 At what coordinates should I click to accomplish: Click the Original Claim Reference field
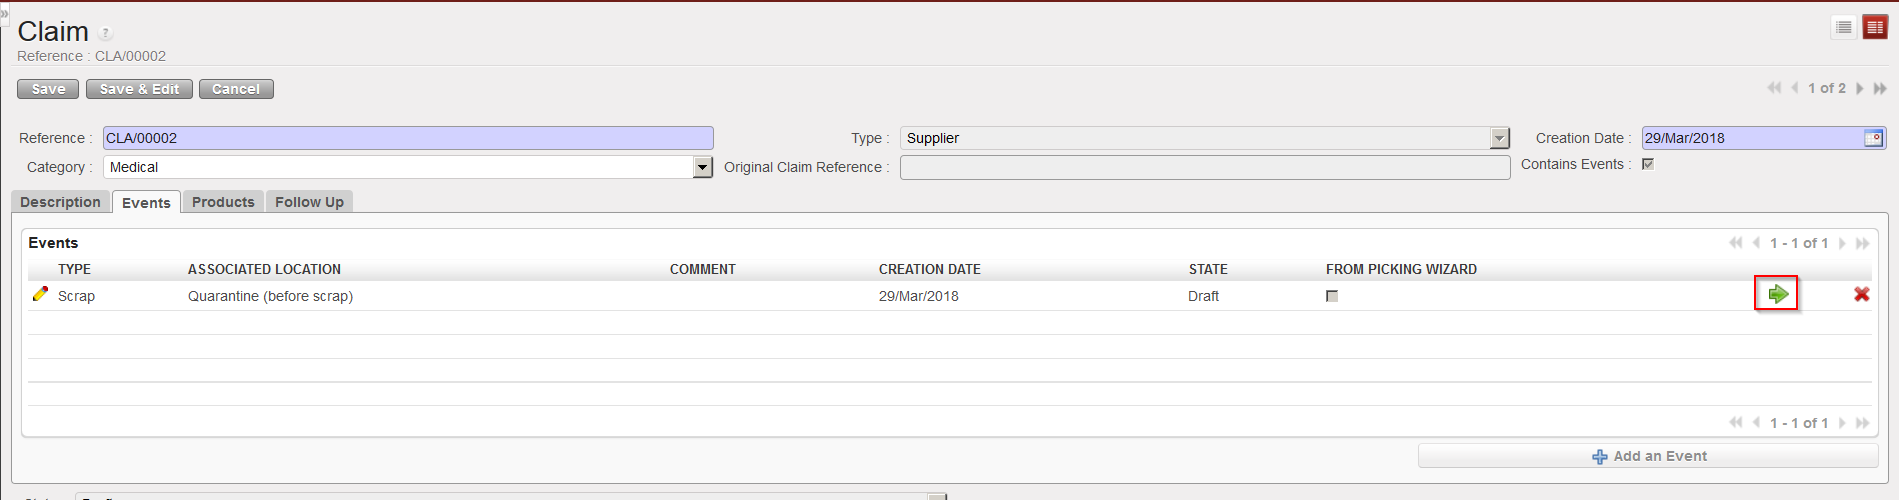click(1204, 167)
